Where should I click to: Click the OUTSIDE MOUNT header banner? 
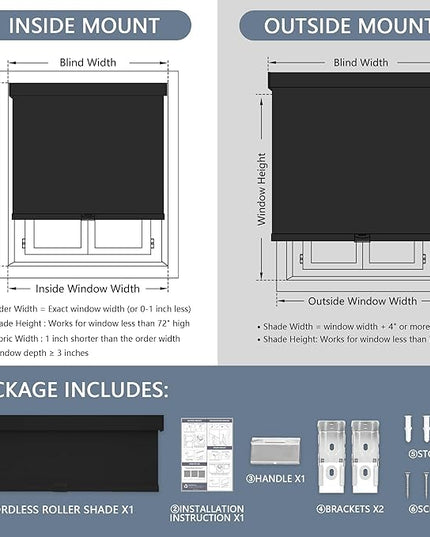point(334,26)
